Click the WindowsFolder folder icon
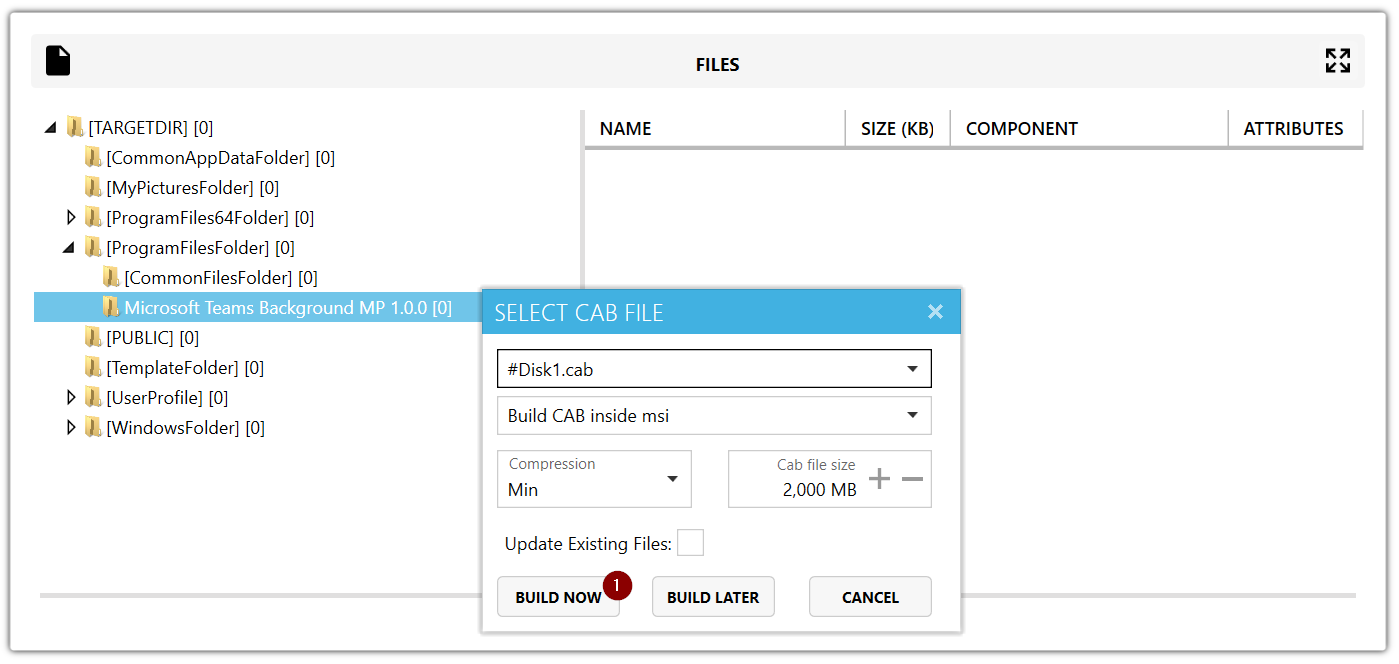The image size is (1399, 664). (93, 427)
